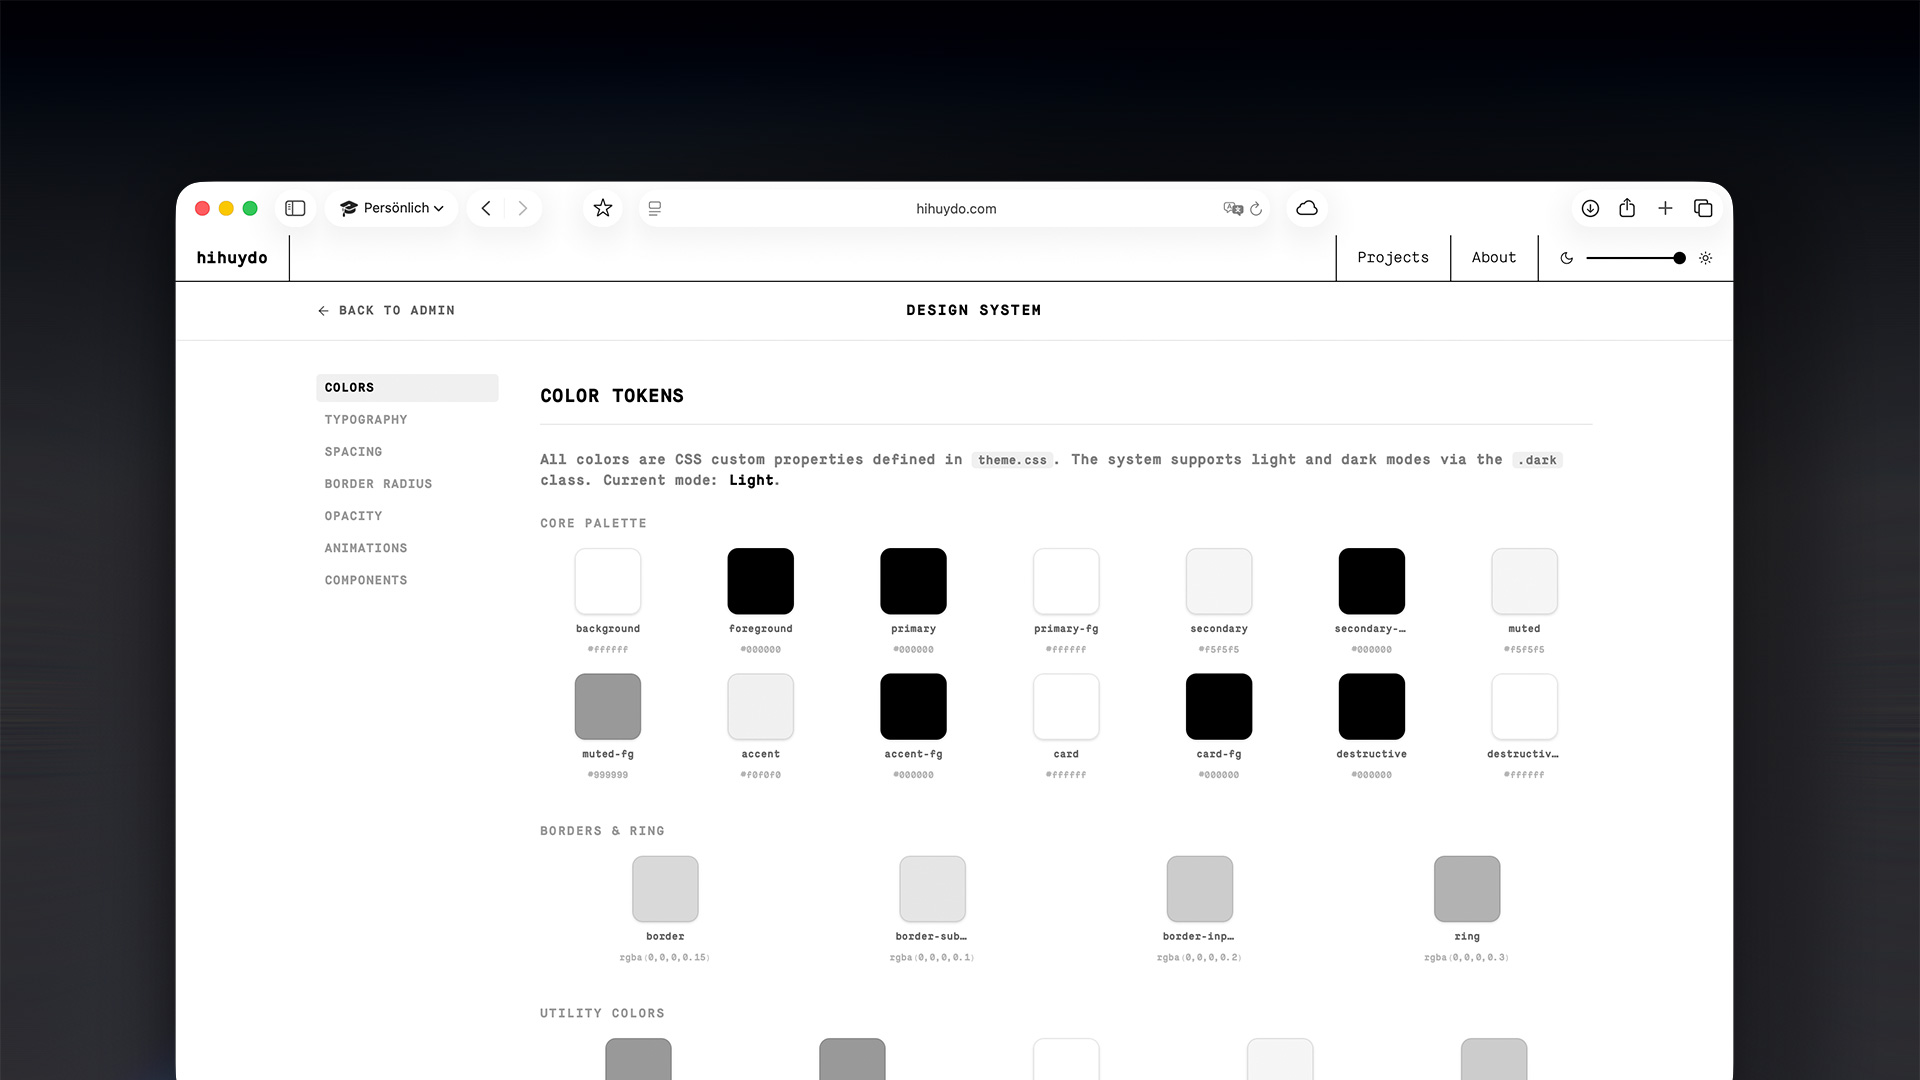
Task: Reload the page using the refresh icon
Action: (x=1256, y=208)
